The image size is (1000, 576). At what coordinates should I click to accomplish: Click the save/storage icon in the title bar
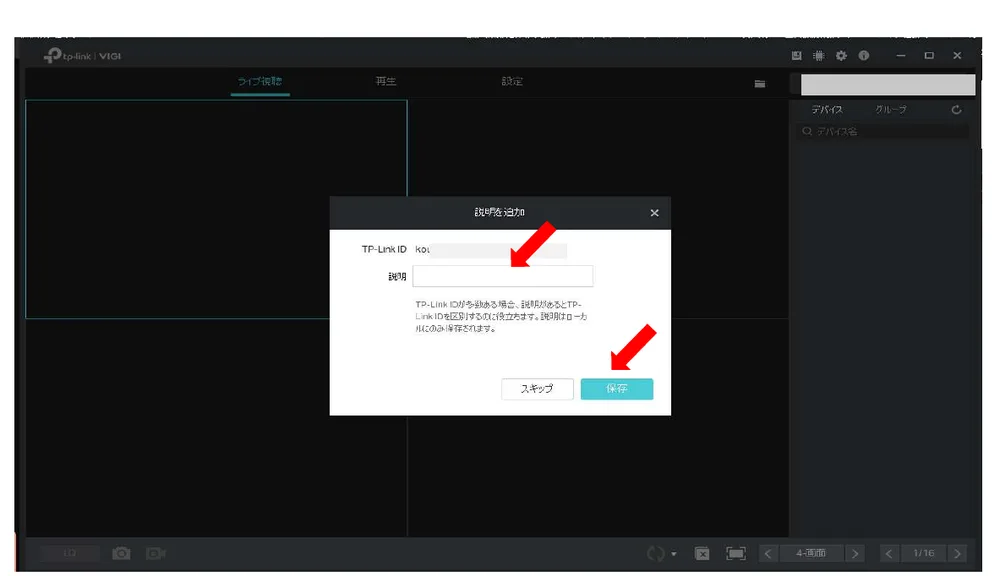click(x=797, y=55)
